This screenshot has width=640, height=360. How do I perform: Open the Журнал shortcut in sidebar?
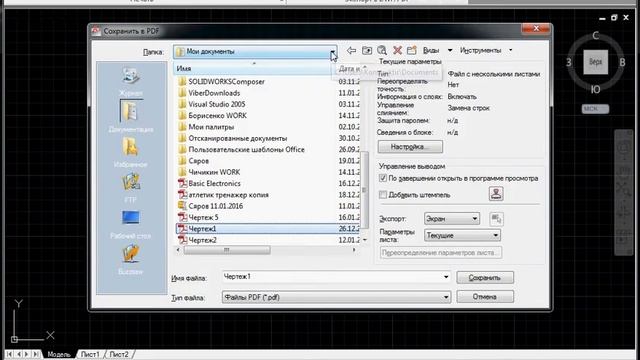pos(131,81)
